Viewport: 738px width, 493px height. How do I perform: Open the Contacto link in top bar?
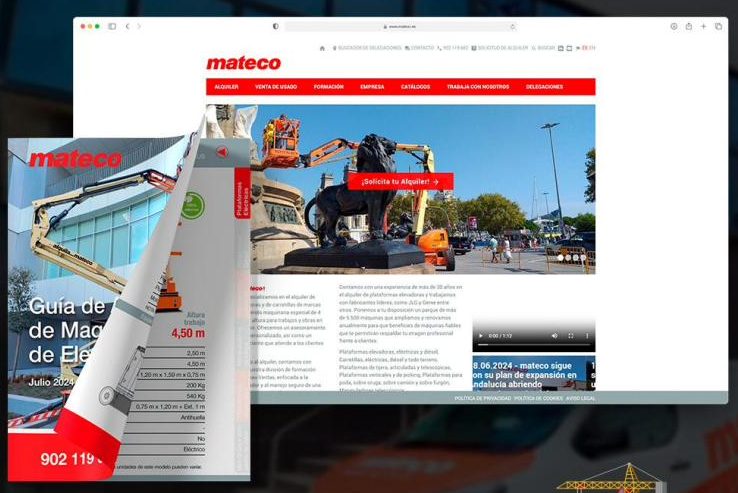pos(419,48)
